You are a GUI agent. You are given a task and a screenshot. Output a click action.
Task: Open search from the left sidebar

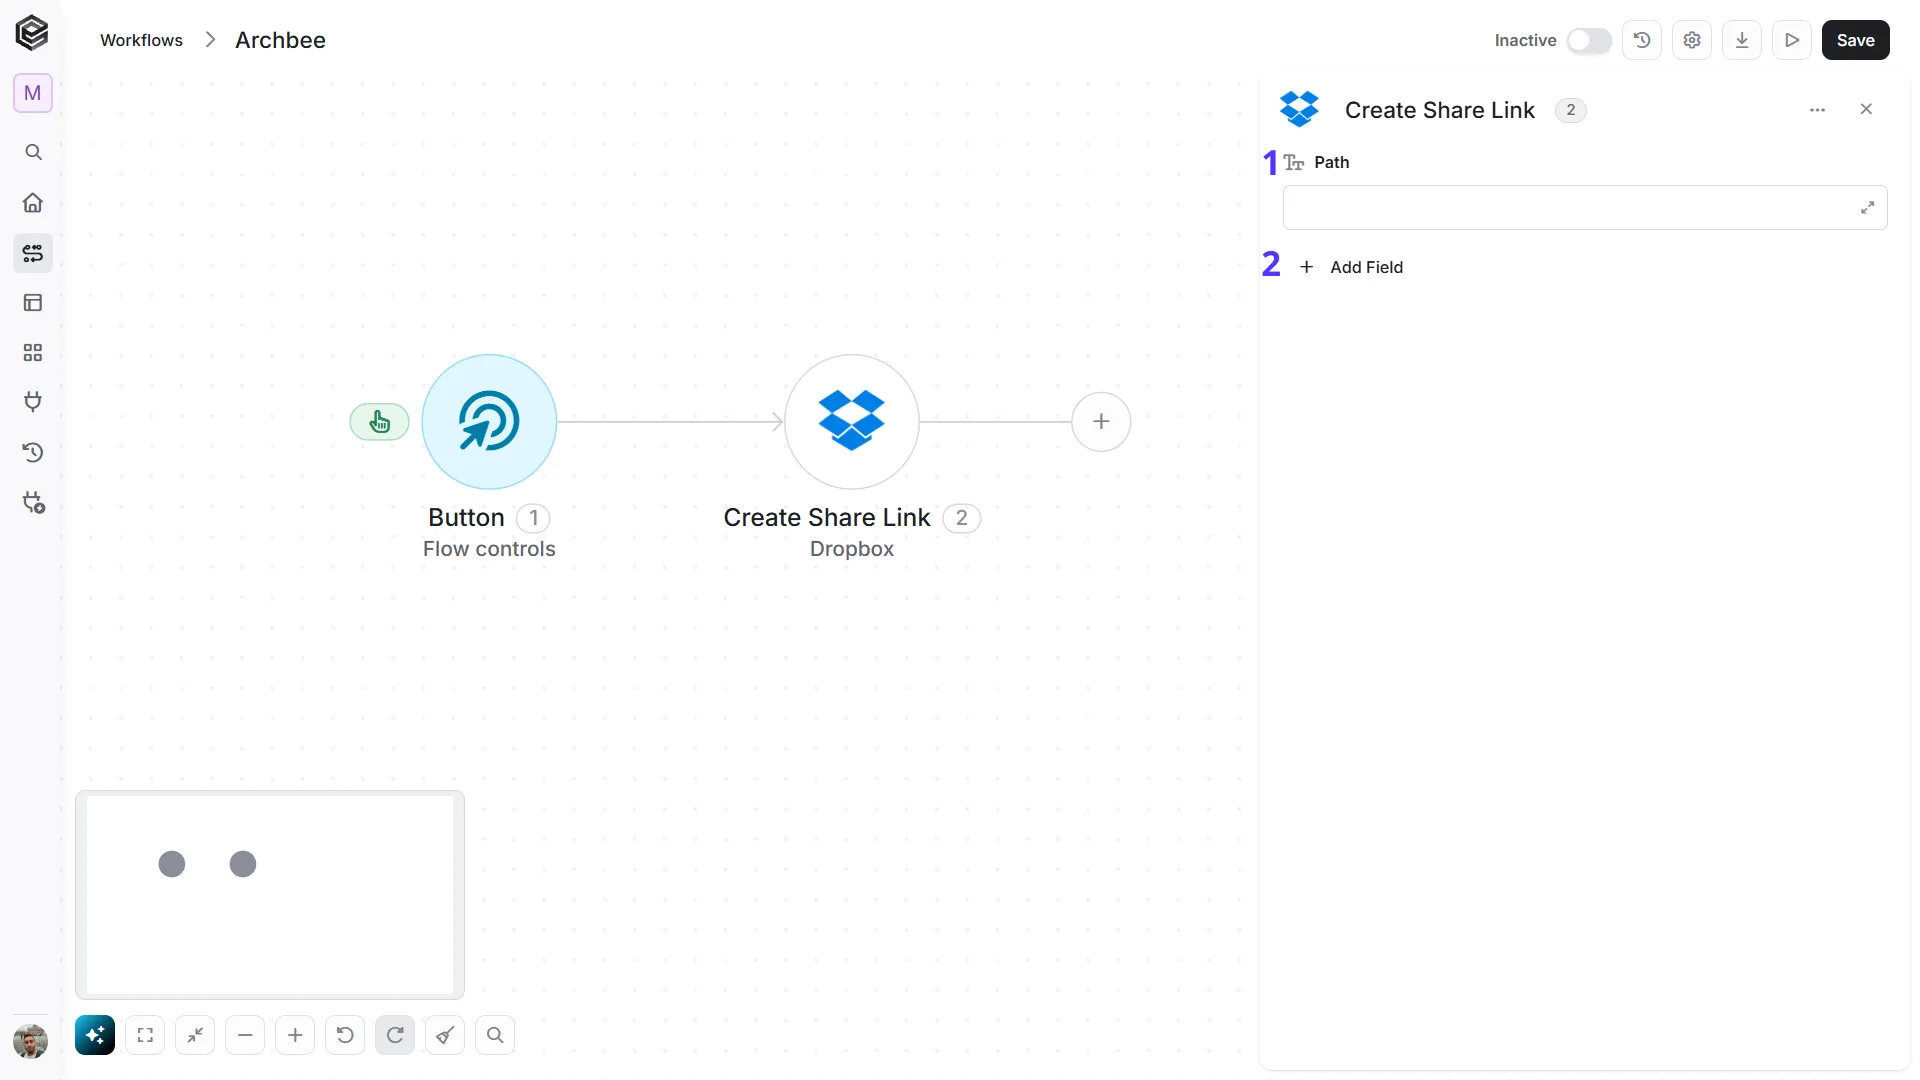click(33, 152)
